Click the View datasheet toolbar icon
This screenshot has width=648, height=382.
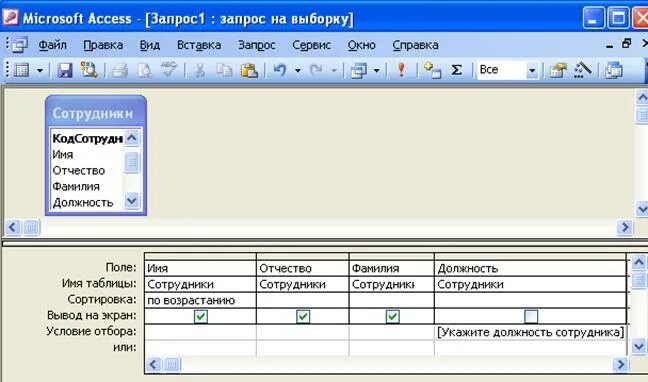coord(22,70)
